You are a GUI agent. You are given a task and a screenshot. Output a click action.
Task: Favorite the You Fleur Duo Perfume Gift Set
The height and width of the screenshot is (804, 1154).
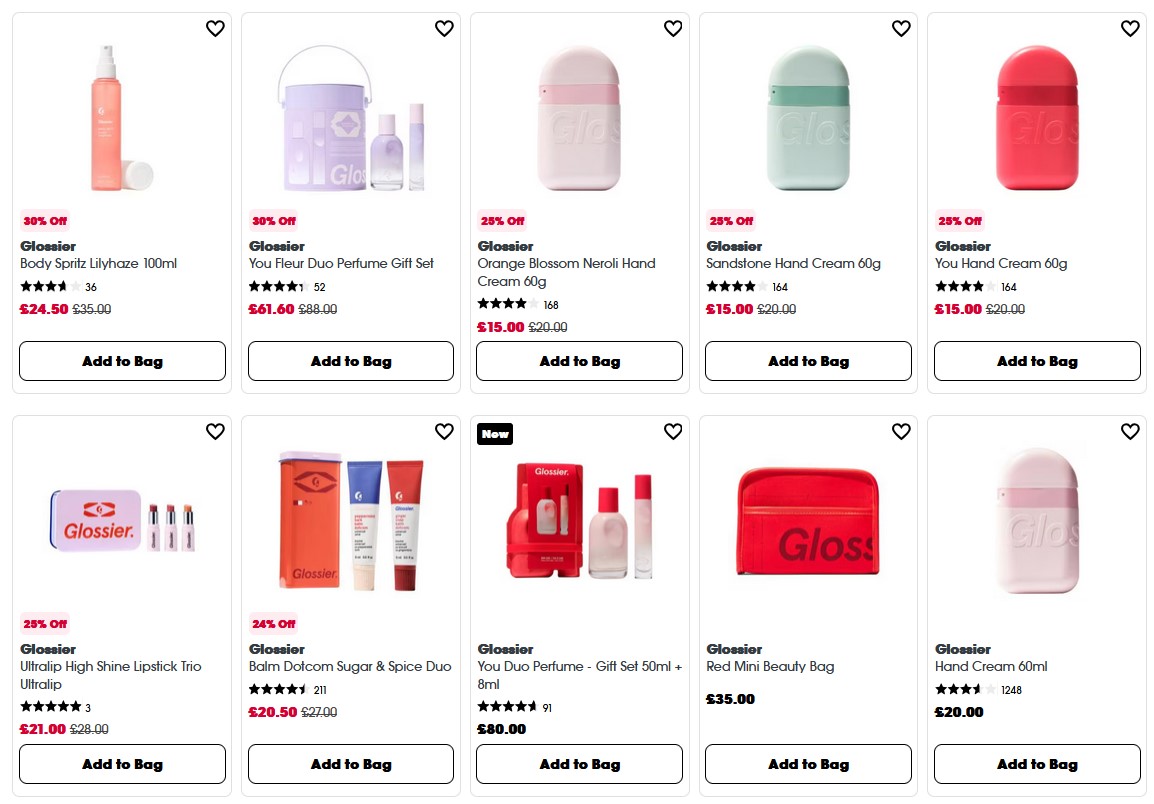(444, 29)
